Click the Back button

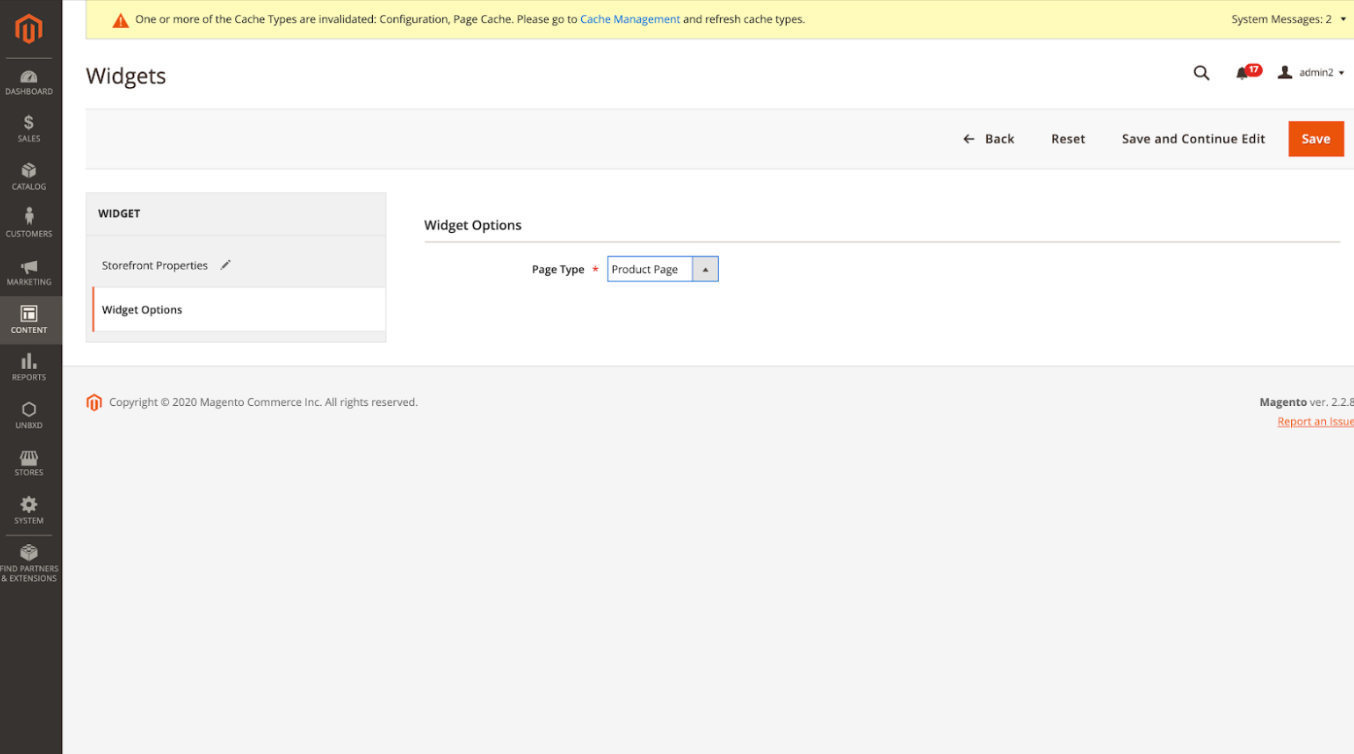(x=988, y=139)
